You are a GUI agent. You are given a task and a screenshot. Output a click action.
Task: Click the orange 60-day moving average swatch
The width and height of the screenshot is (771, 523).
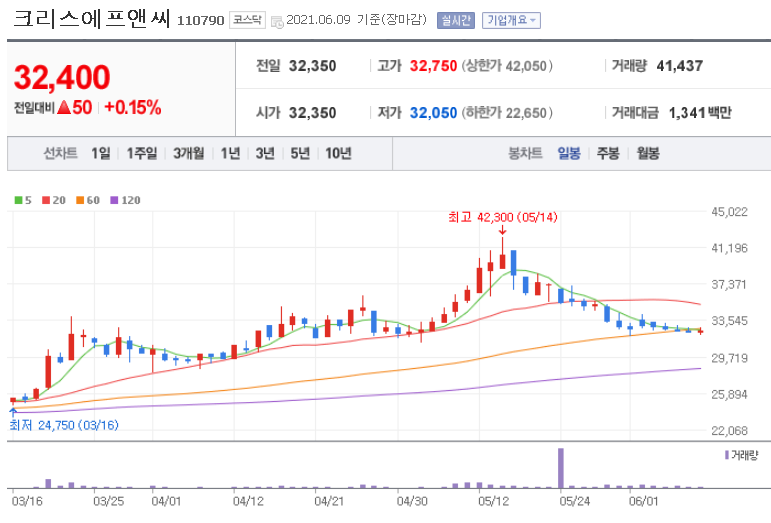pyautogui.click(x=80, y=200)
